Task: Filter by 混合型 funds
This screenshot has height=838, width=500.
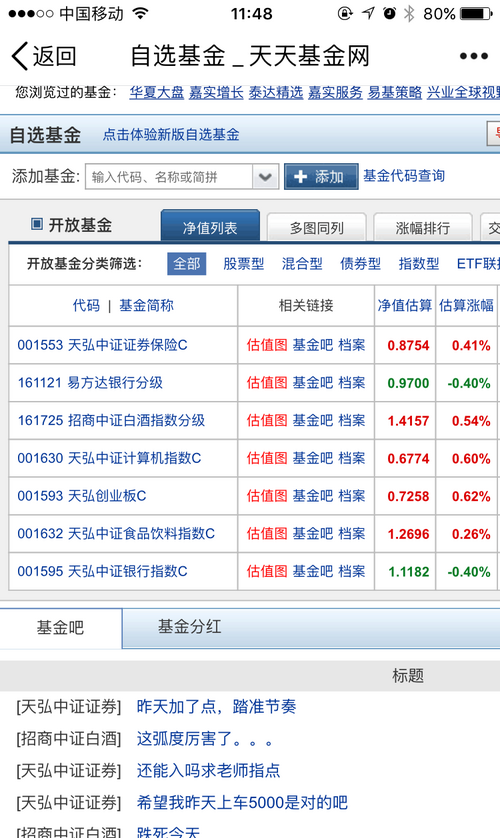Action: 302,263
